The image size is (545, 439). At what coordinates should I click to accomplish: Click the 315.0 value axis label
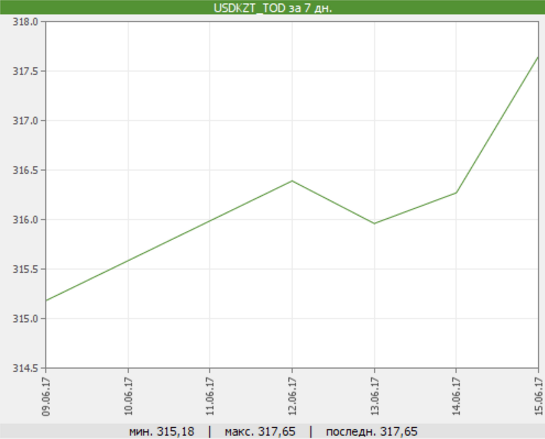[x=25, y=318]
